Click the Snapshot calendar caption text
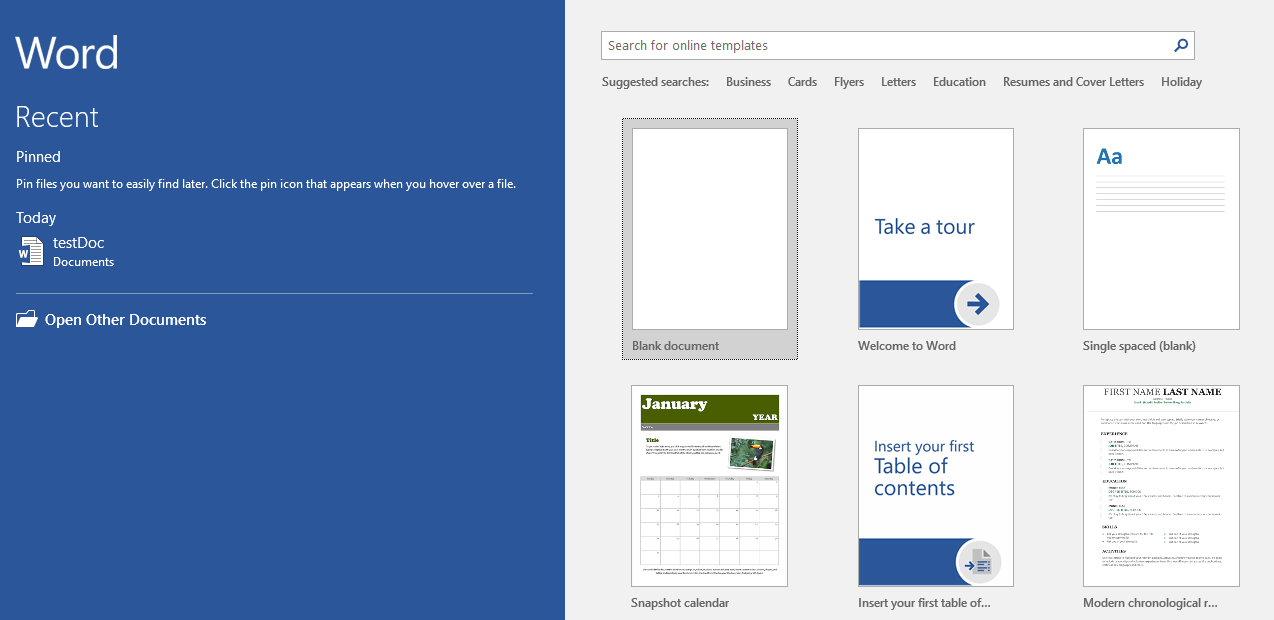 (680, 603)
